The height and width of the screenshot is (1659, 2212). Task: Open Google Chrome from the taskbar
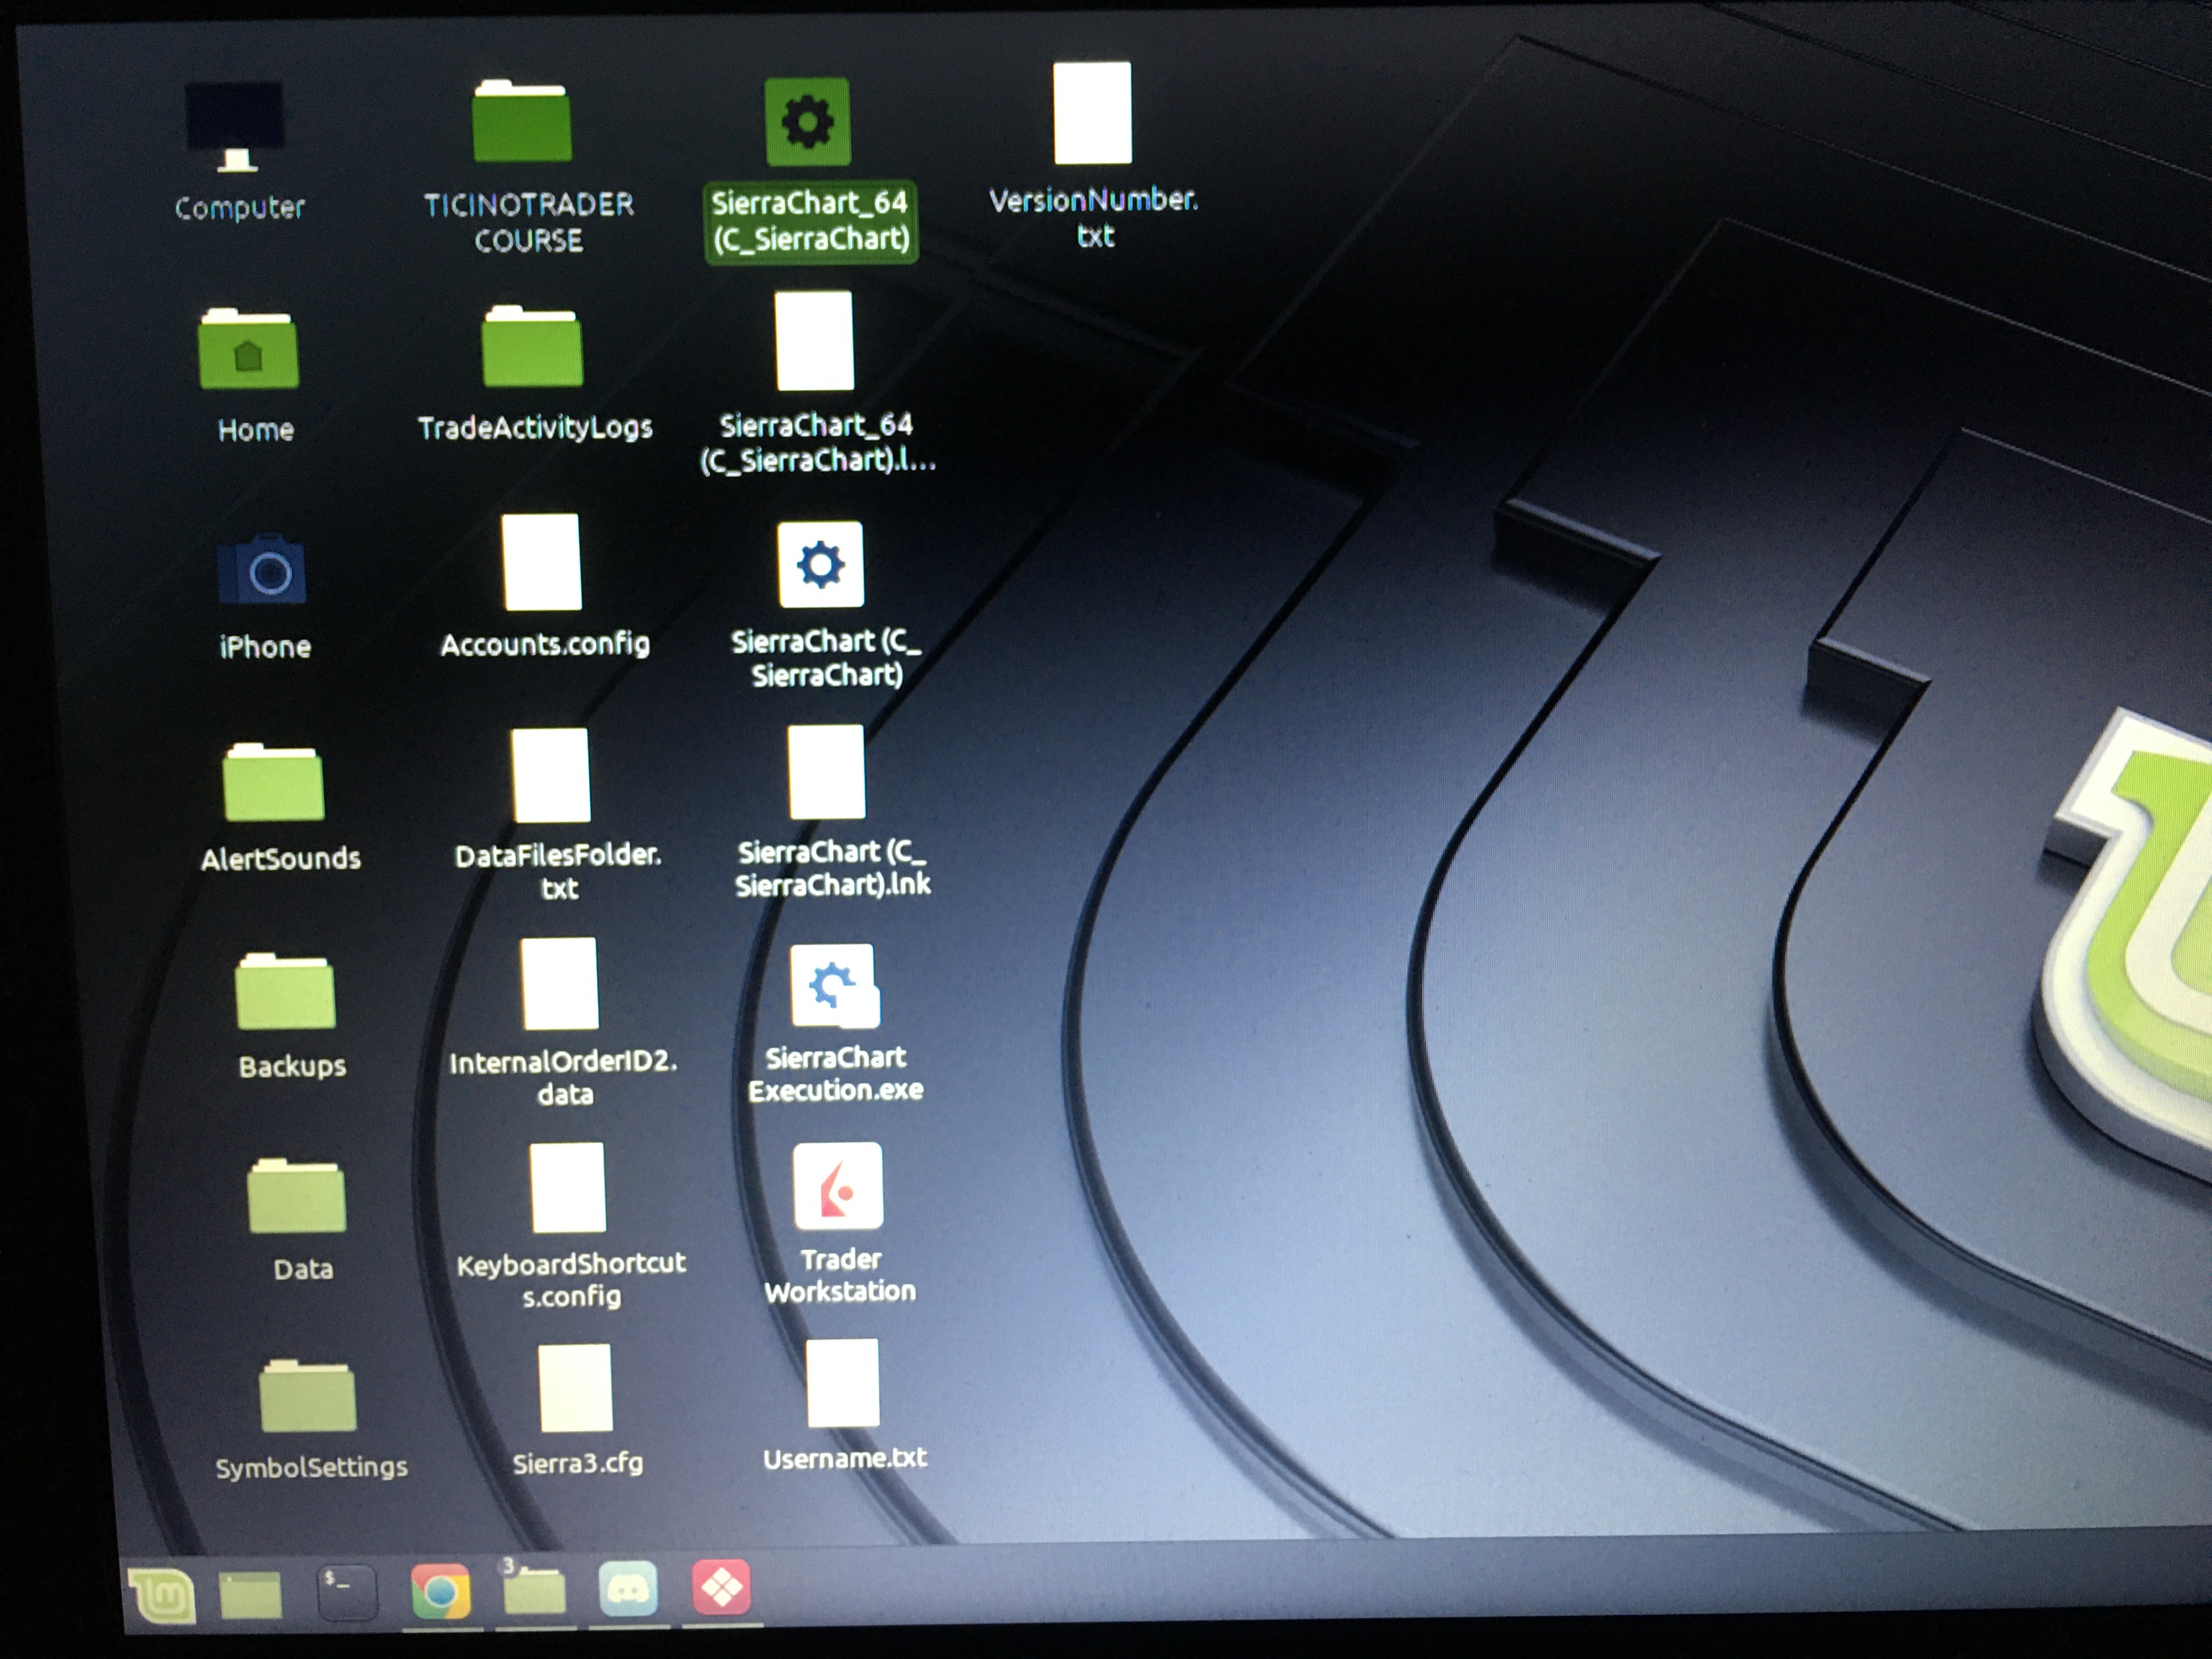tap(440, 1591)
